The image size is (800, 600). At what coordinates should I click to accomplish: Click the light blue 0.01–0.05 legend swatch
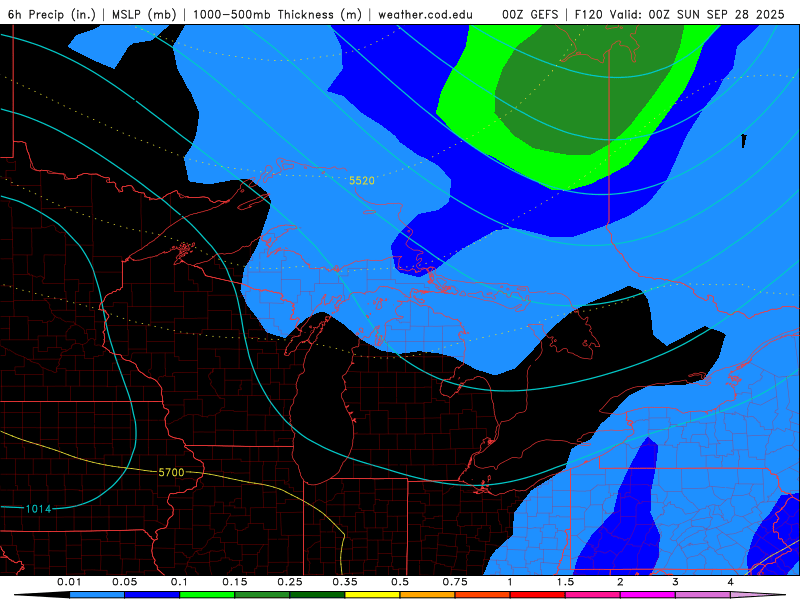pos(97,595)
